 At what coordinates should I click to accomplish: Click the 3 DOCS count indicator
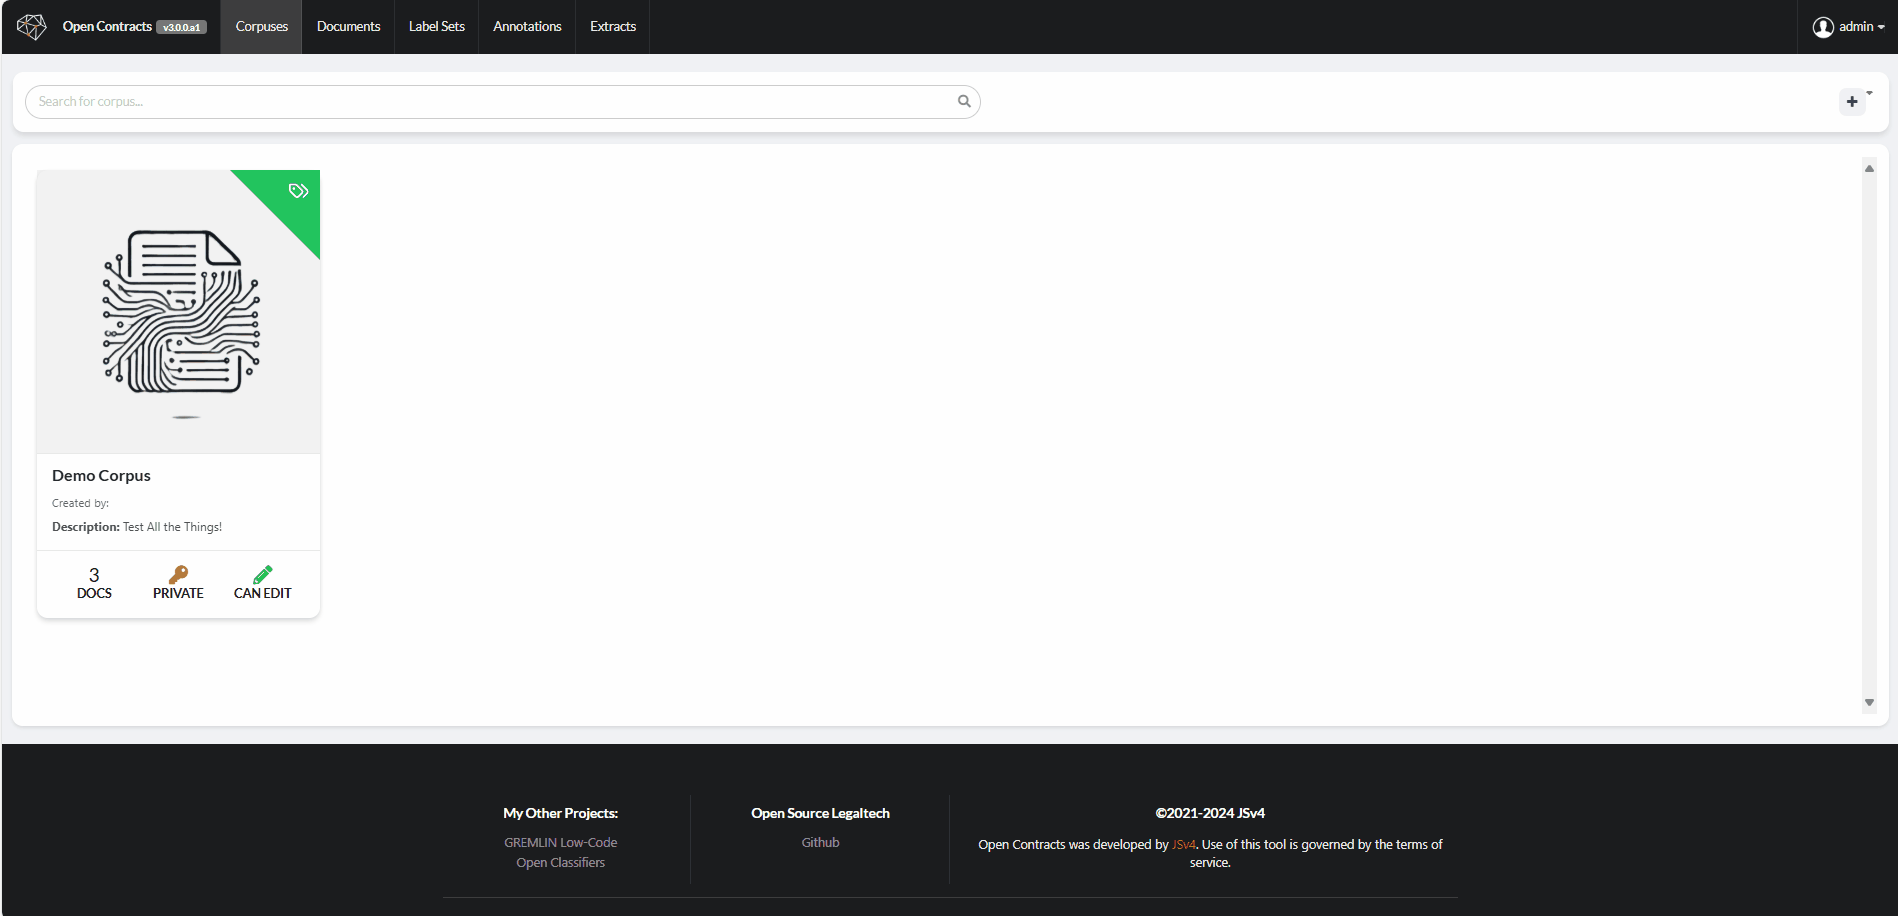coord(94,582)
